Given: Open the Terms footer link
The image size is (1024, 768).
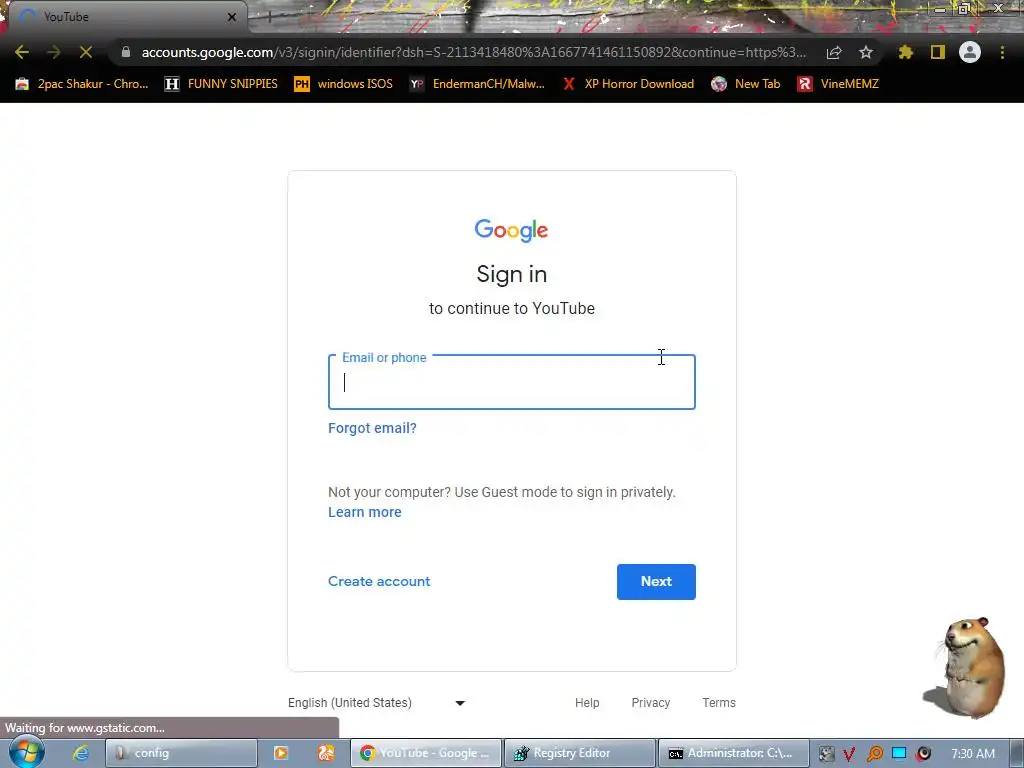Looking at the screenshot, I should pos(719,703).
